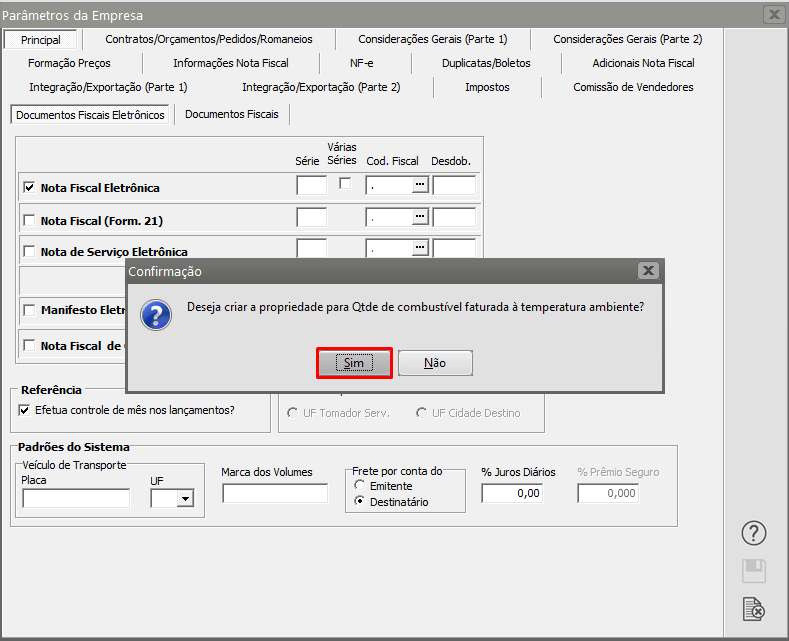This screenshot has width=789, height=641.
Task: Select Emitente for Frete por conta do
Action: [x=359, y=486]
